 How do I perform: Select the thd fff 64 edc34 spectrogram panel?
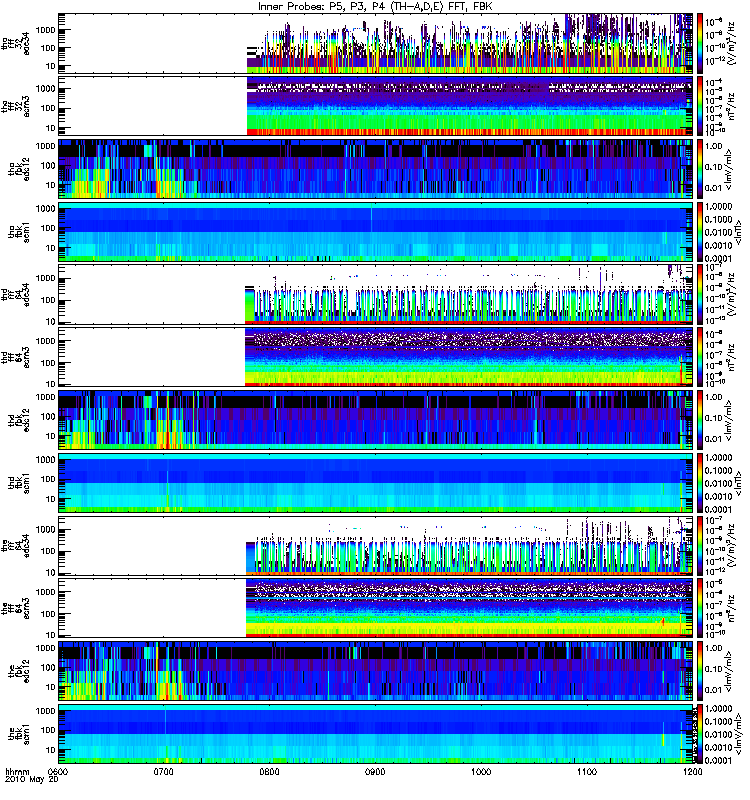376,294
